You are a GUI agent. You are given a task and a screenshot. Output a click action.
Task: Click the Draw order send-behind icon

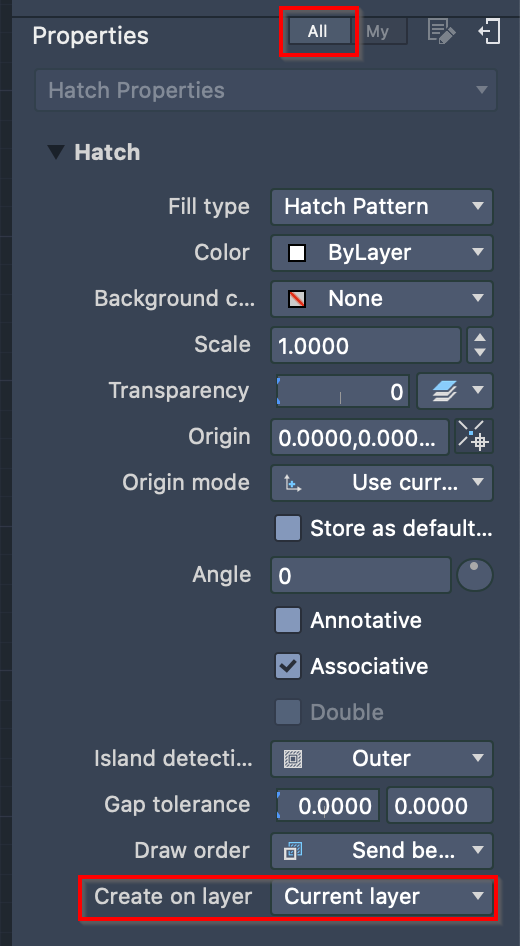(293, 851)
